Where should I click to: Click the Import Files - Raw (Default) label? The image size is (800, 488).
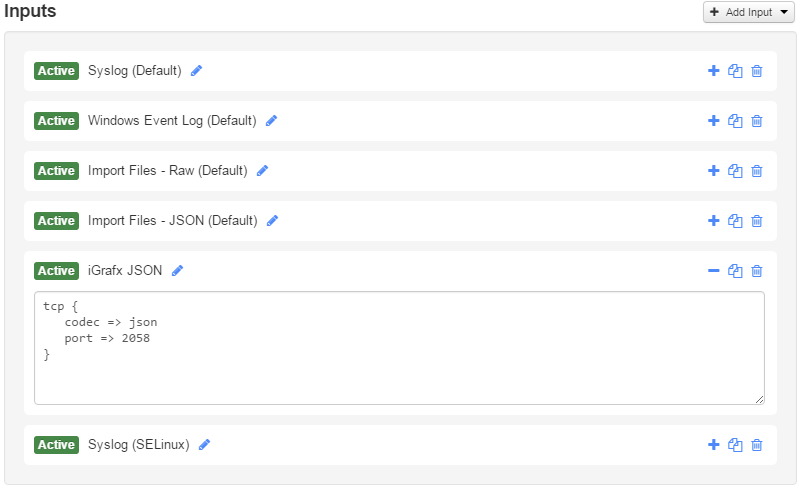pyautogui.click(x=167, y=171)
